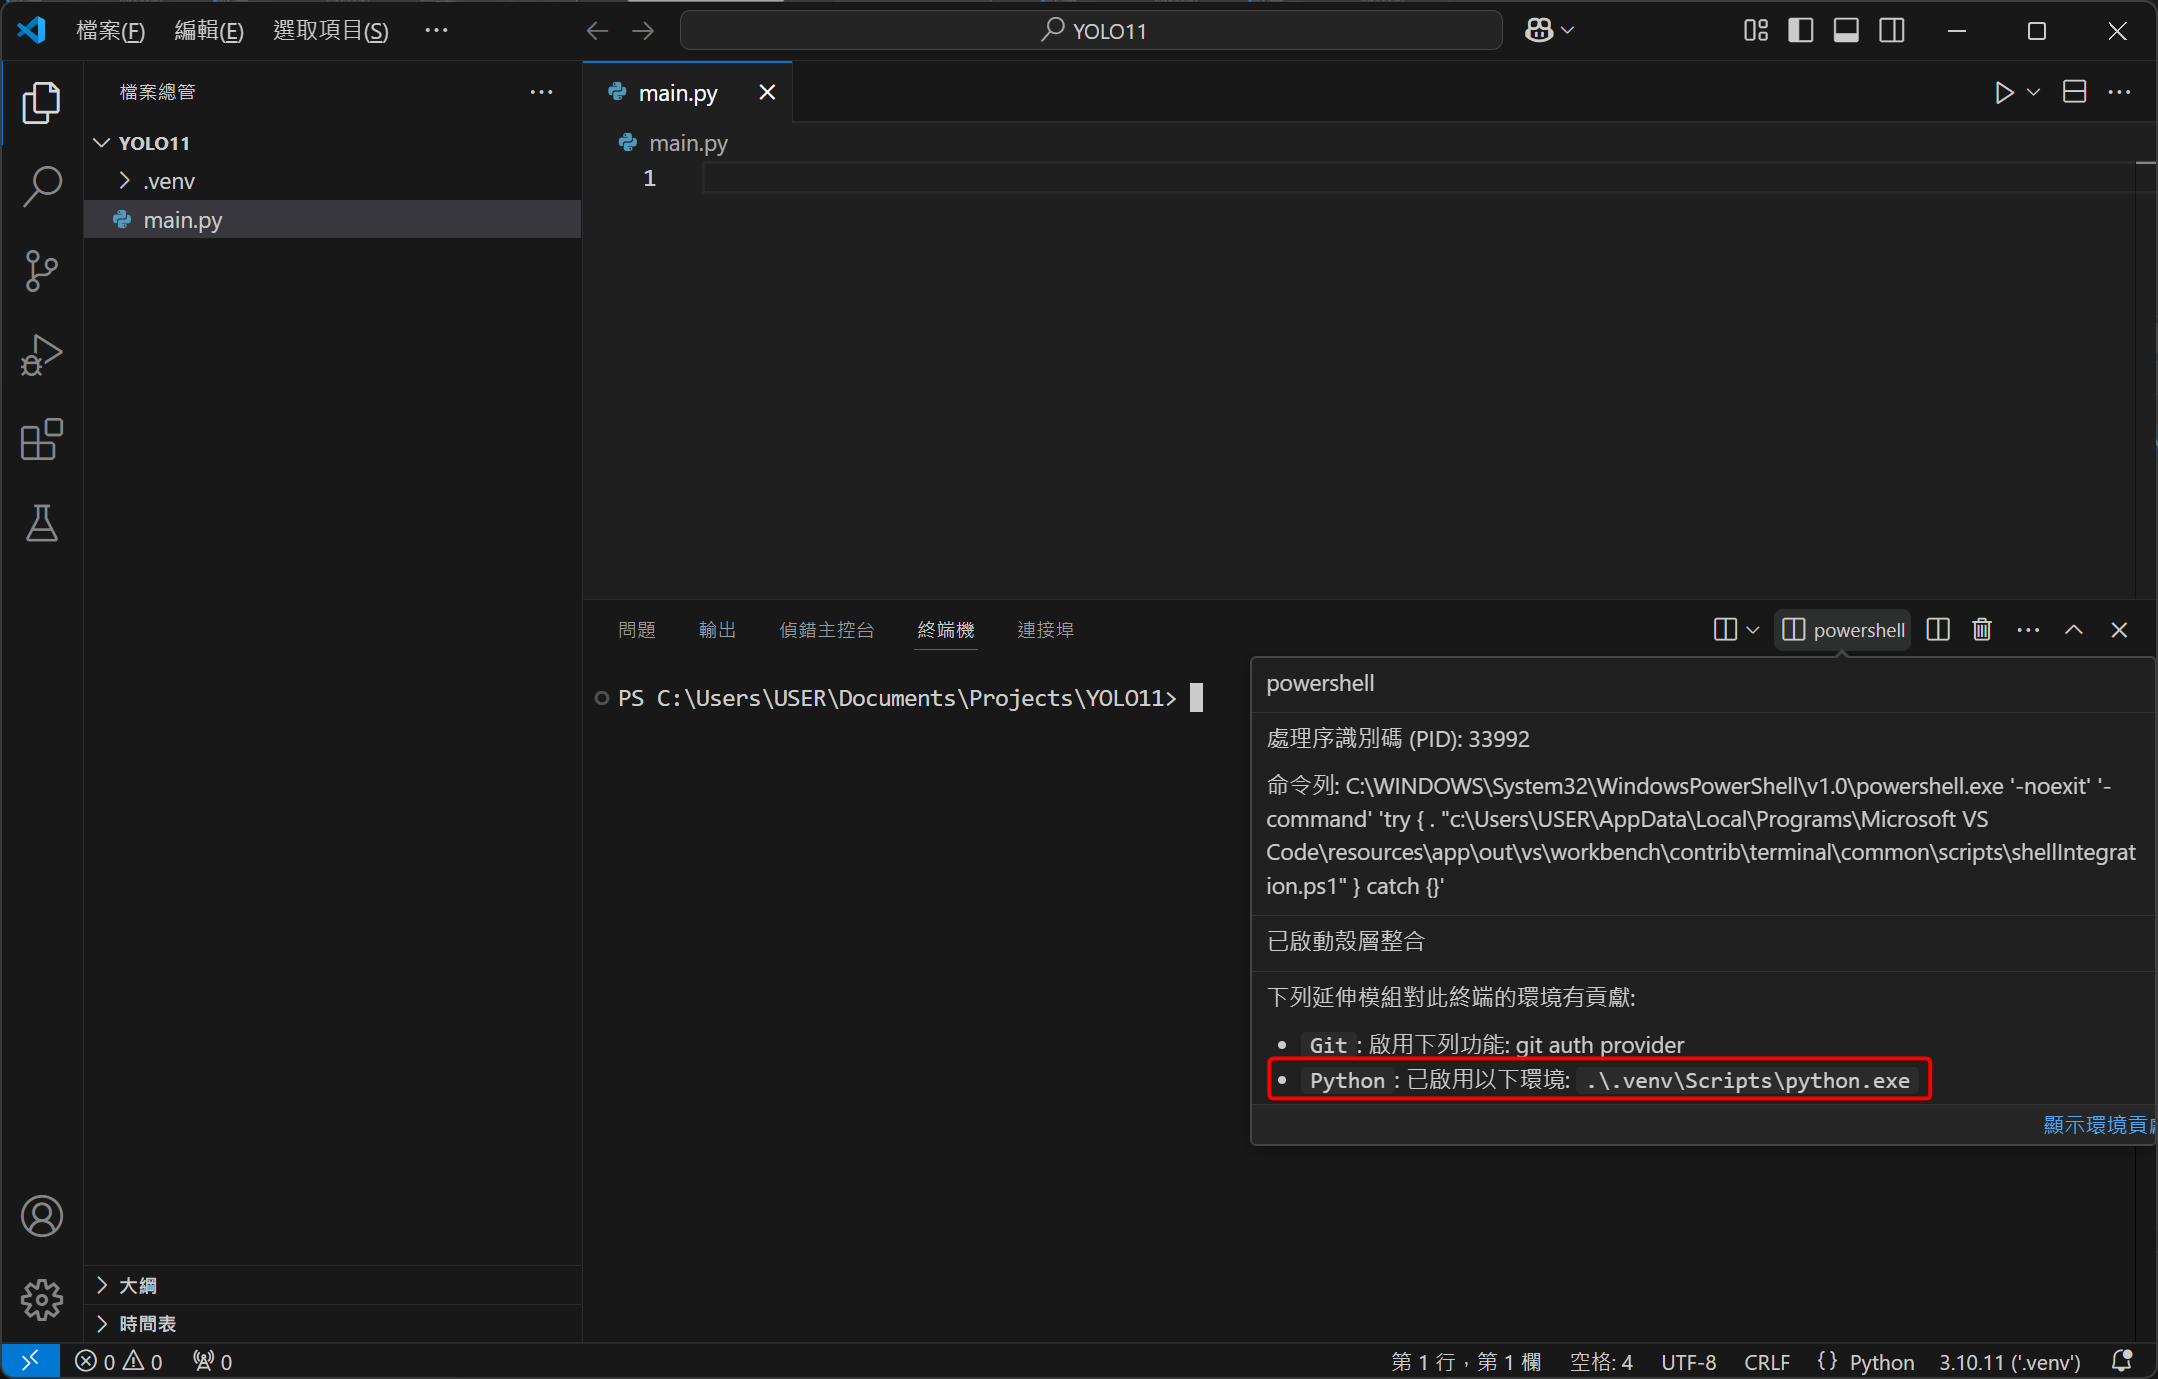Go forward with the navigation right arrow
2158x1379 pixels.
pos(643,31)
